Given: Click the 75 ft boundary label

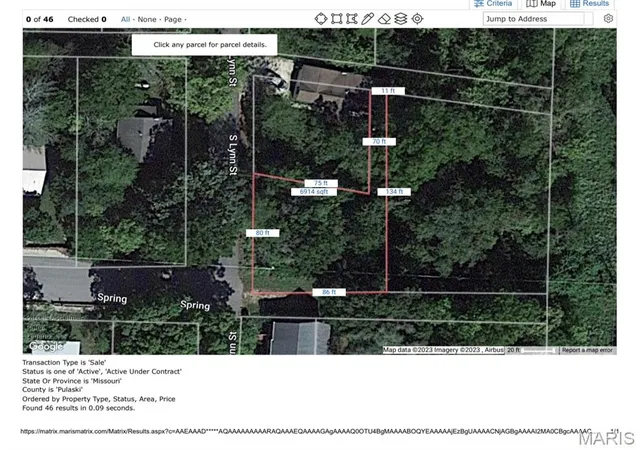Looking at the screenshot, I should pyautogui.click(x=321, y=183).
